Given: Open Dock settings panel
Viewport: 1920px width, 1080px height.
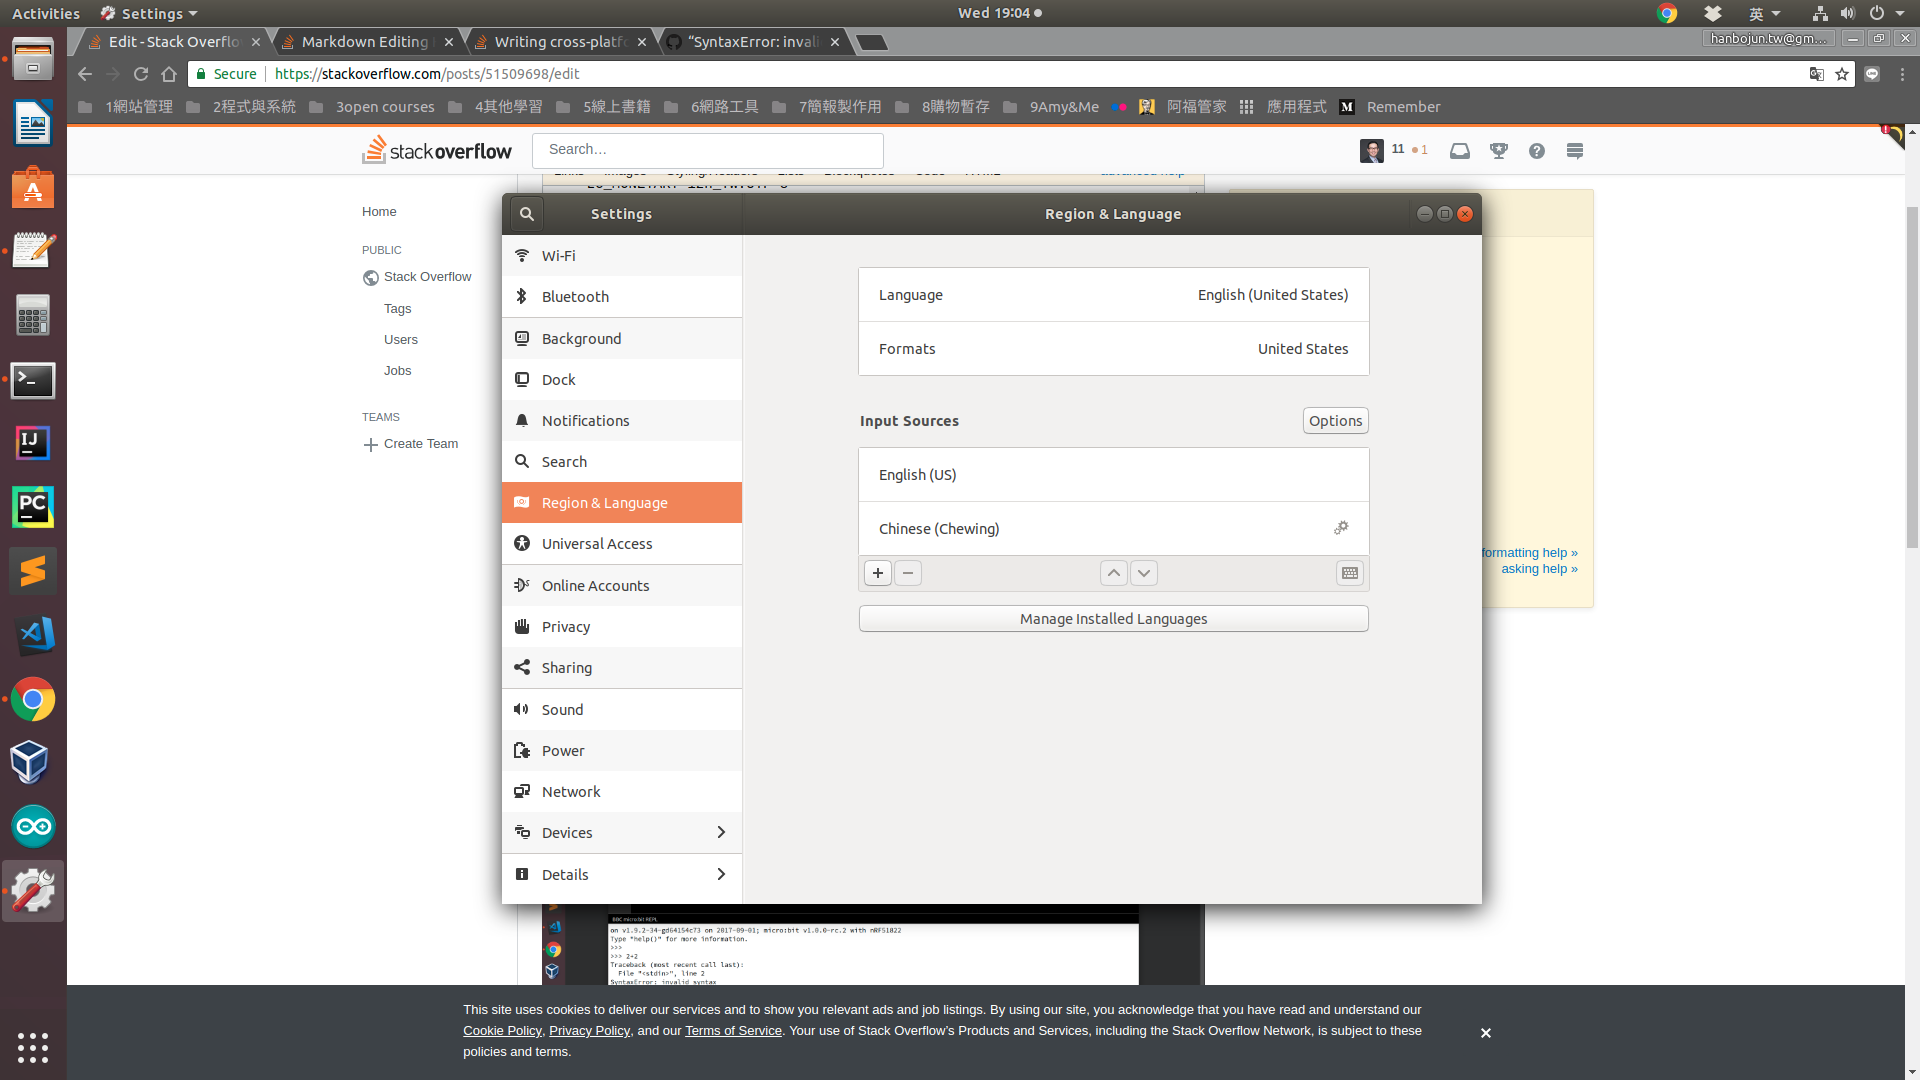Looking at the screenshot, I should (x=622, y=380).
